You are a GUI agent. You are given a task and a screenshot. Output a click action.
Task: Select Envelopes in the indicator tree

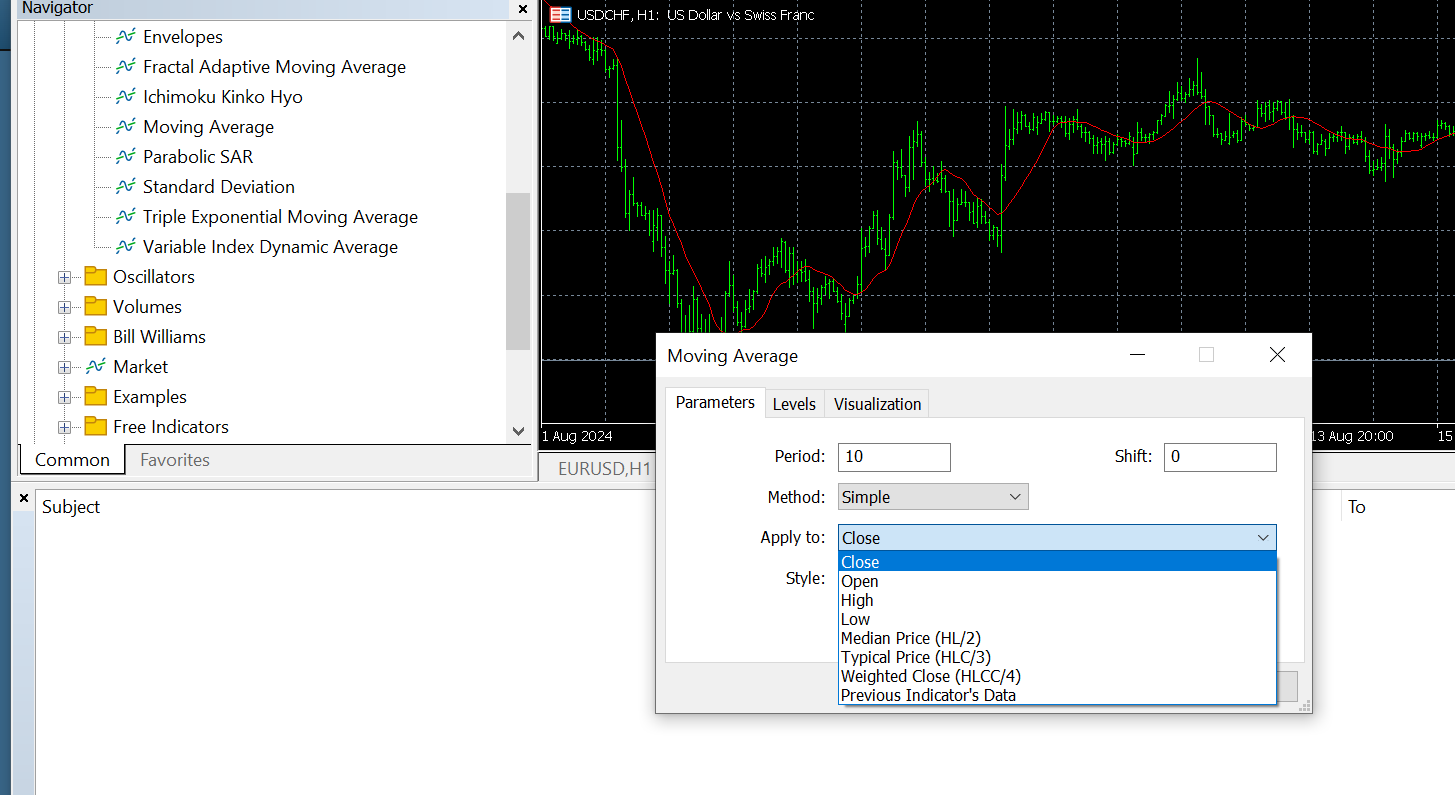(x=183, y=37)
